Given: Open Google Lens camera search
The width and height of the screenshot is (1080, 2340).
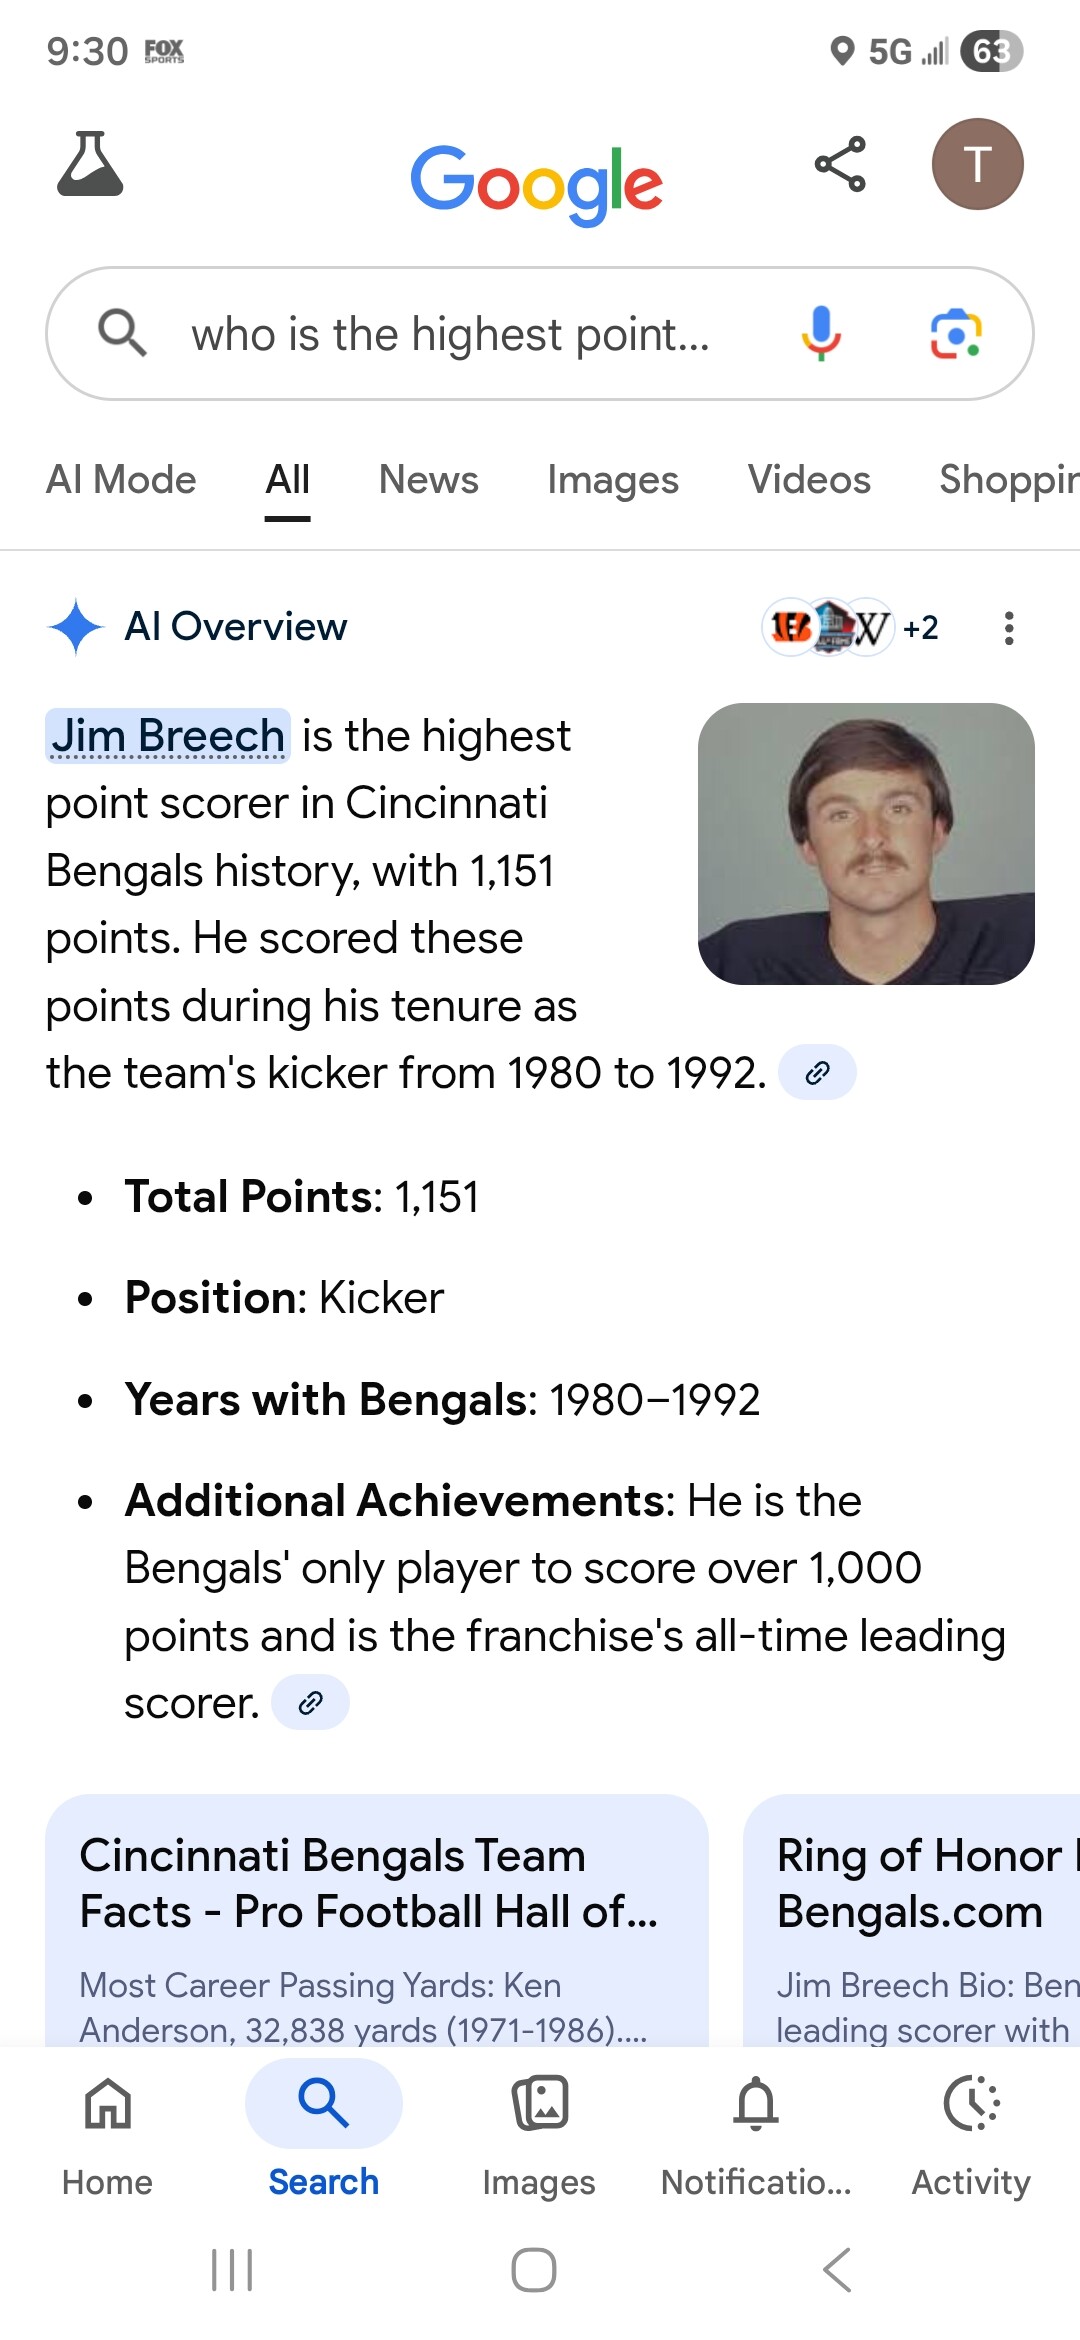Looking at the screenshot, I should pos(955,333).
